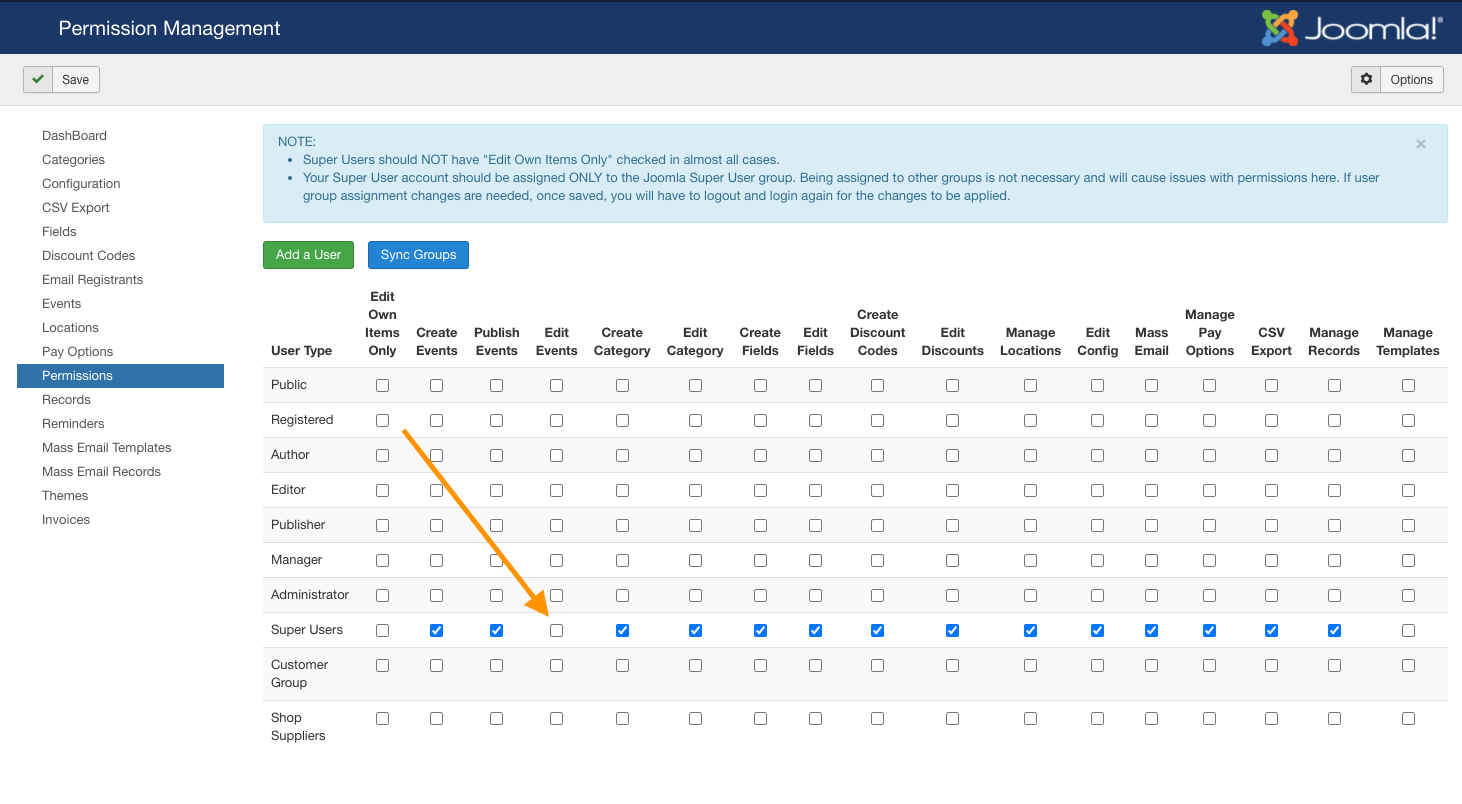This screenshot has height=804, width=1462.
Task: Dismiss the NOTE alert with X
Action: pos(1420,144)
